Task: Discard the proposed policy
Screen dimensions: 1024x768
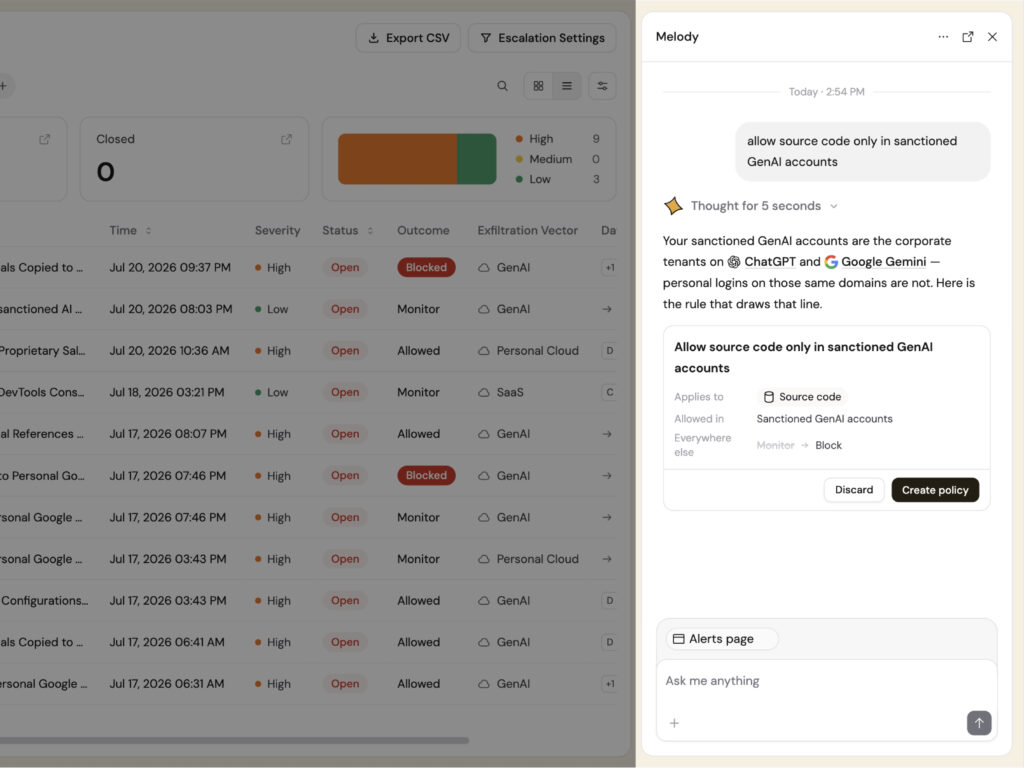Action: [x=854, y=490]
